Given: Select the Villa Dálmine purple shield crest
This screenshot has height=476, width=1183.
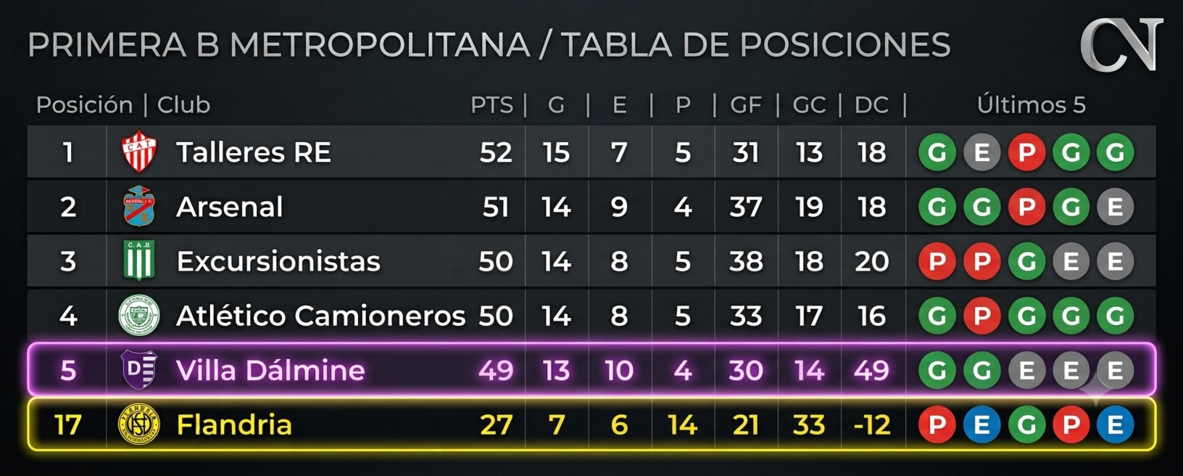Looking at the screenshot, I should (x=139, y=370).
